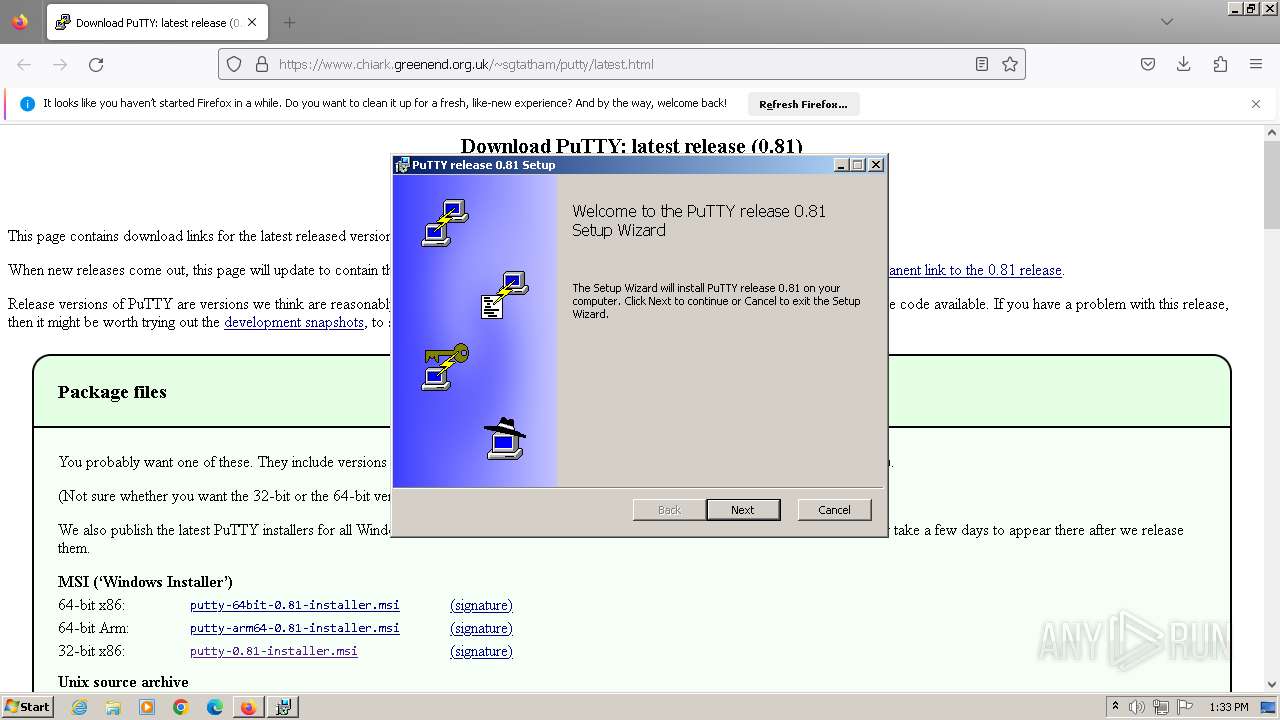Open the Firefox extensions panel
Screen dimensions: 1280x720
tap(1220, 64)
